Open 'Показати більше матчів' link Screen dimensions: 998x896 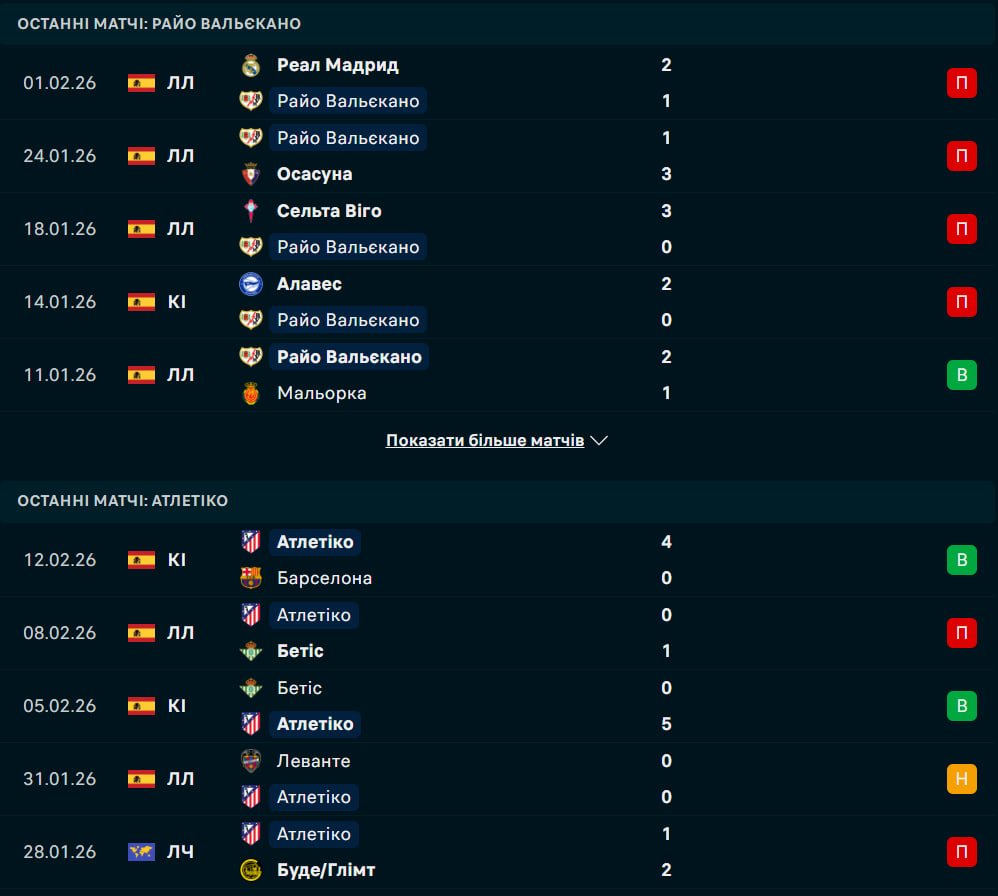[485, 440]
